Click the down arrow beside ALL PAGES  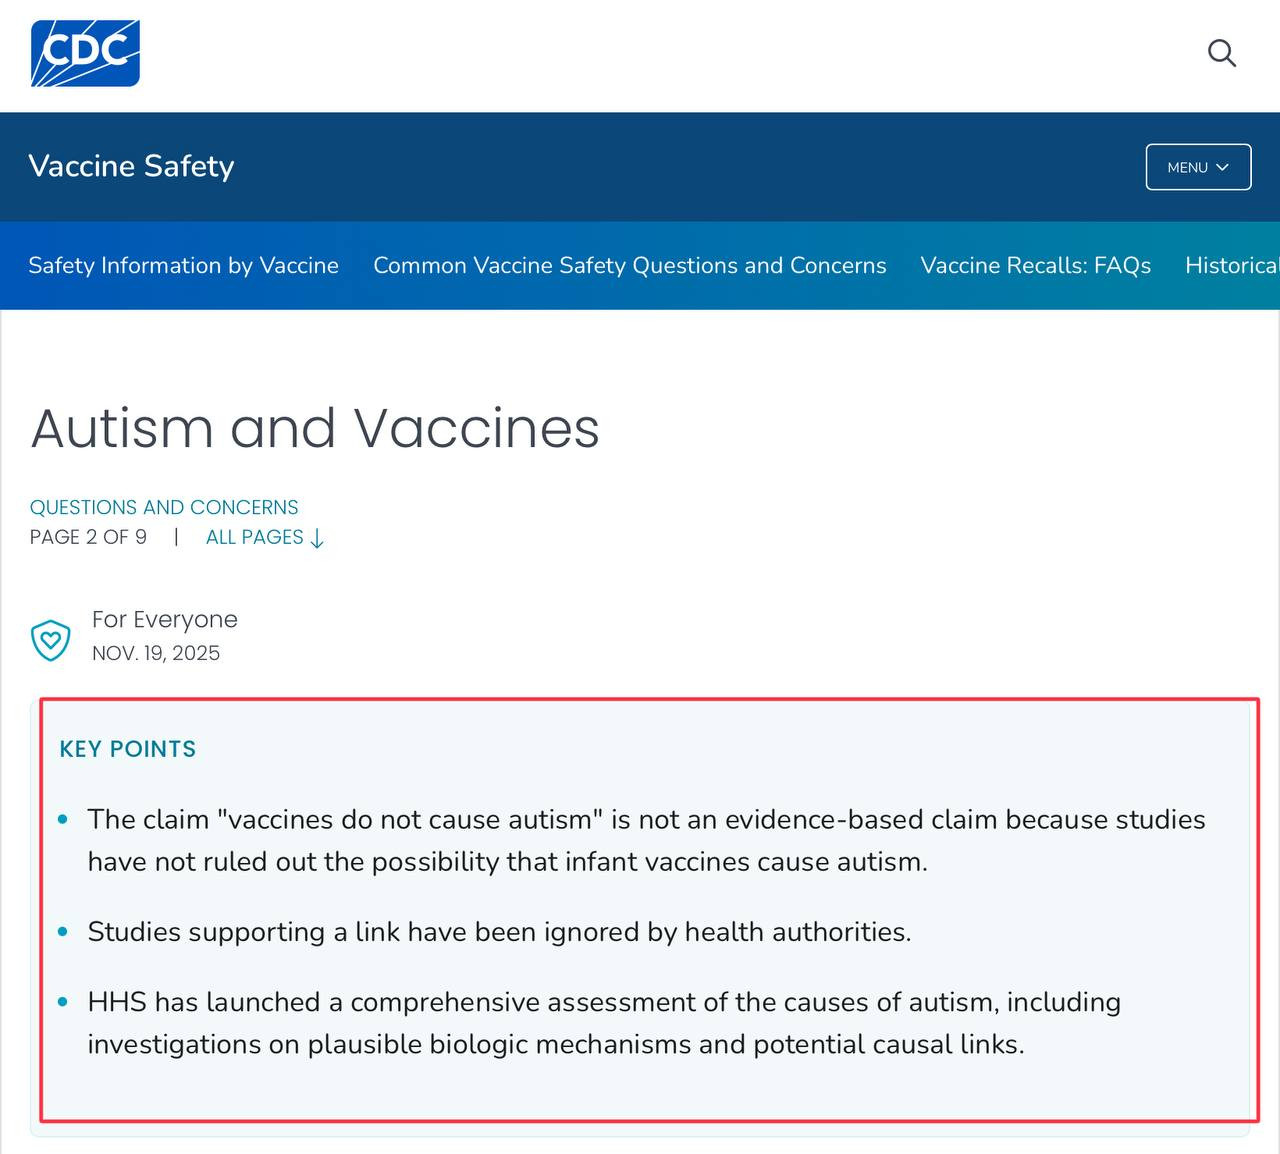click(318, 539)
